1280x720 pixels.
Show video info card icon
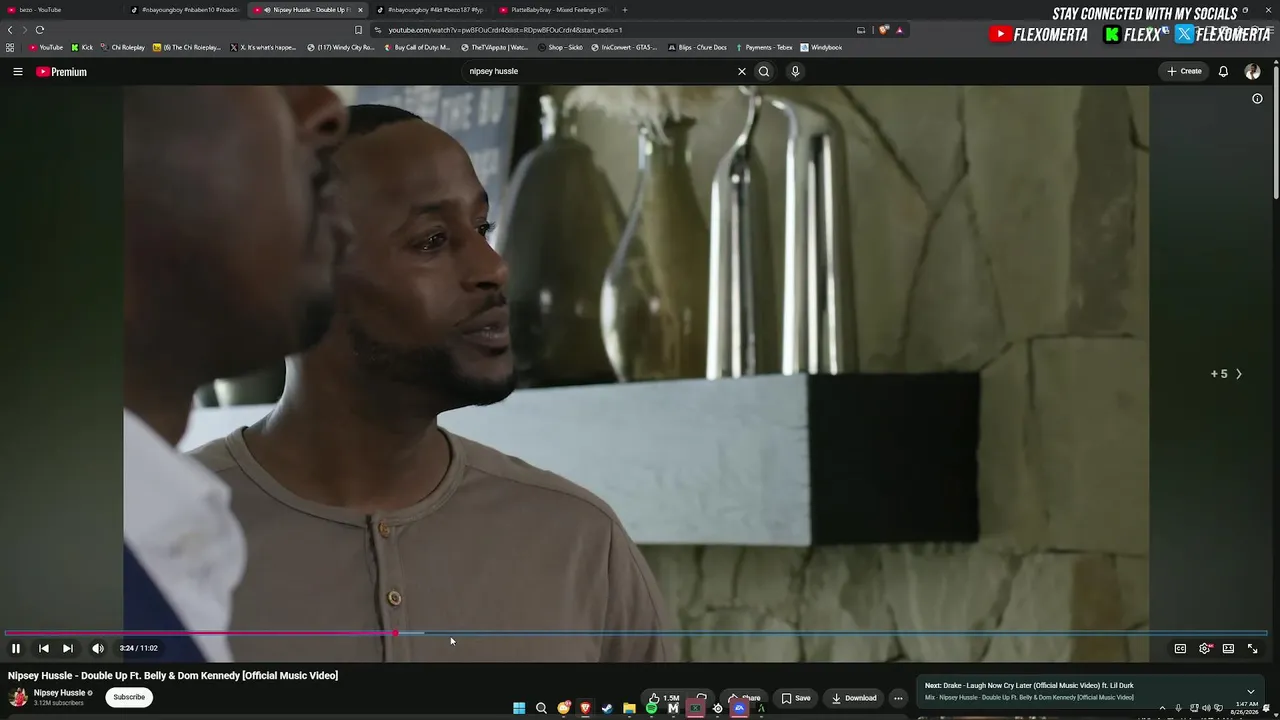coord(1257,99)
